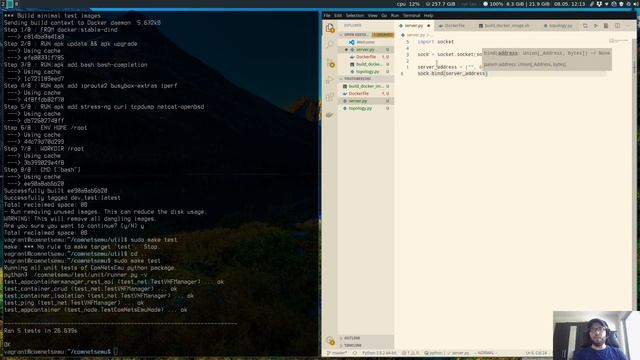Image resolution: width=640 pixels, height=360 pixels.
Task: Click the errors and warnings indicator in status bar
Action: point(411,353)
